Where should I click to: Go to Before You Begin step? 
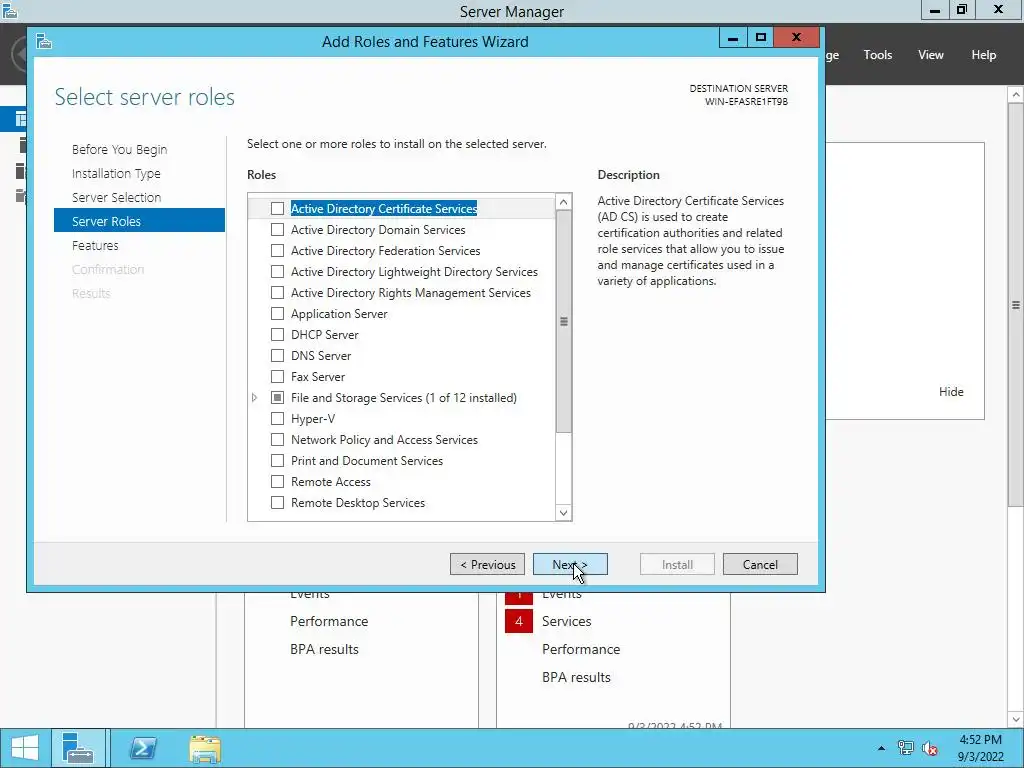point(120,150)
